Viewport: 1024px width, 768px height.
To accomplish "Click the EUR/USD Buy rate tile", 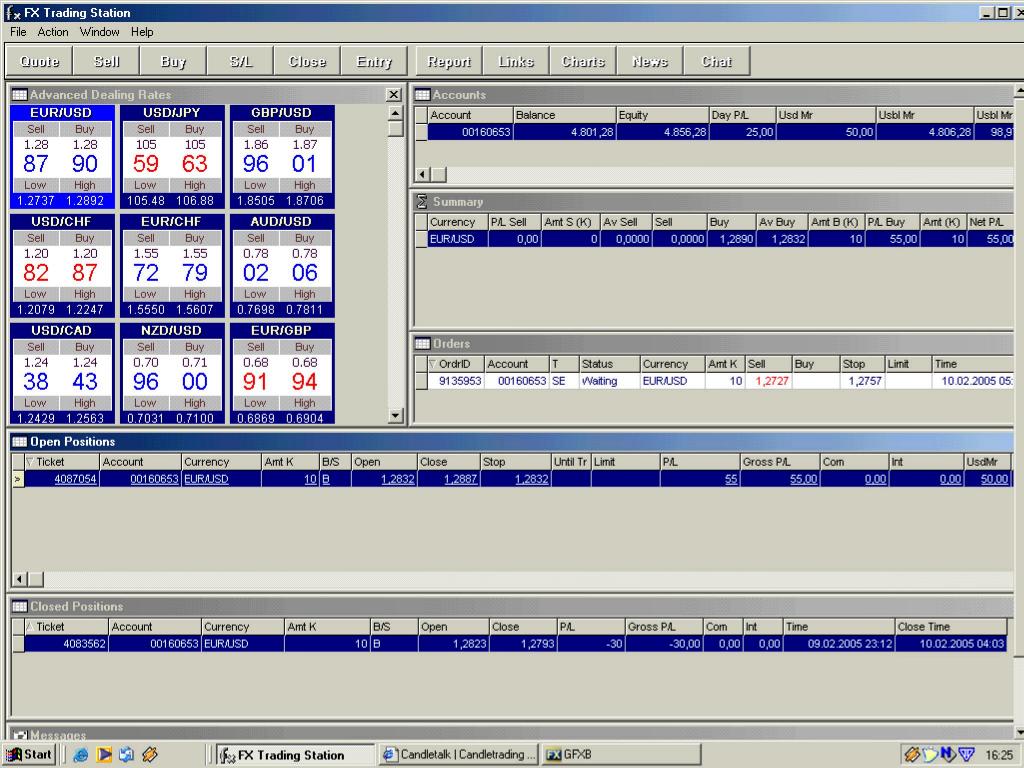I will click(x=85, y=157).
